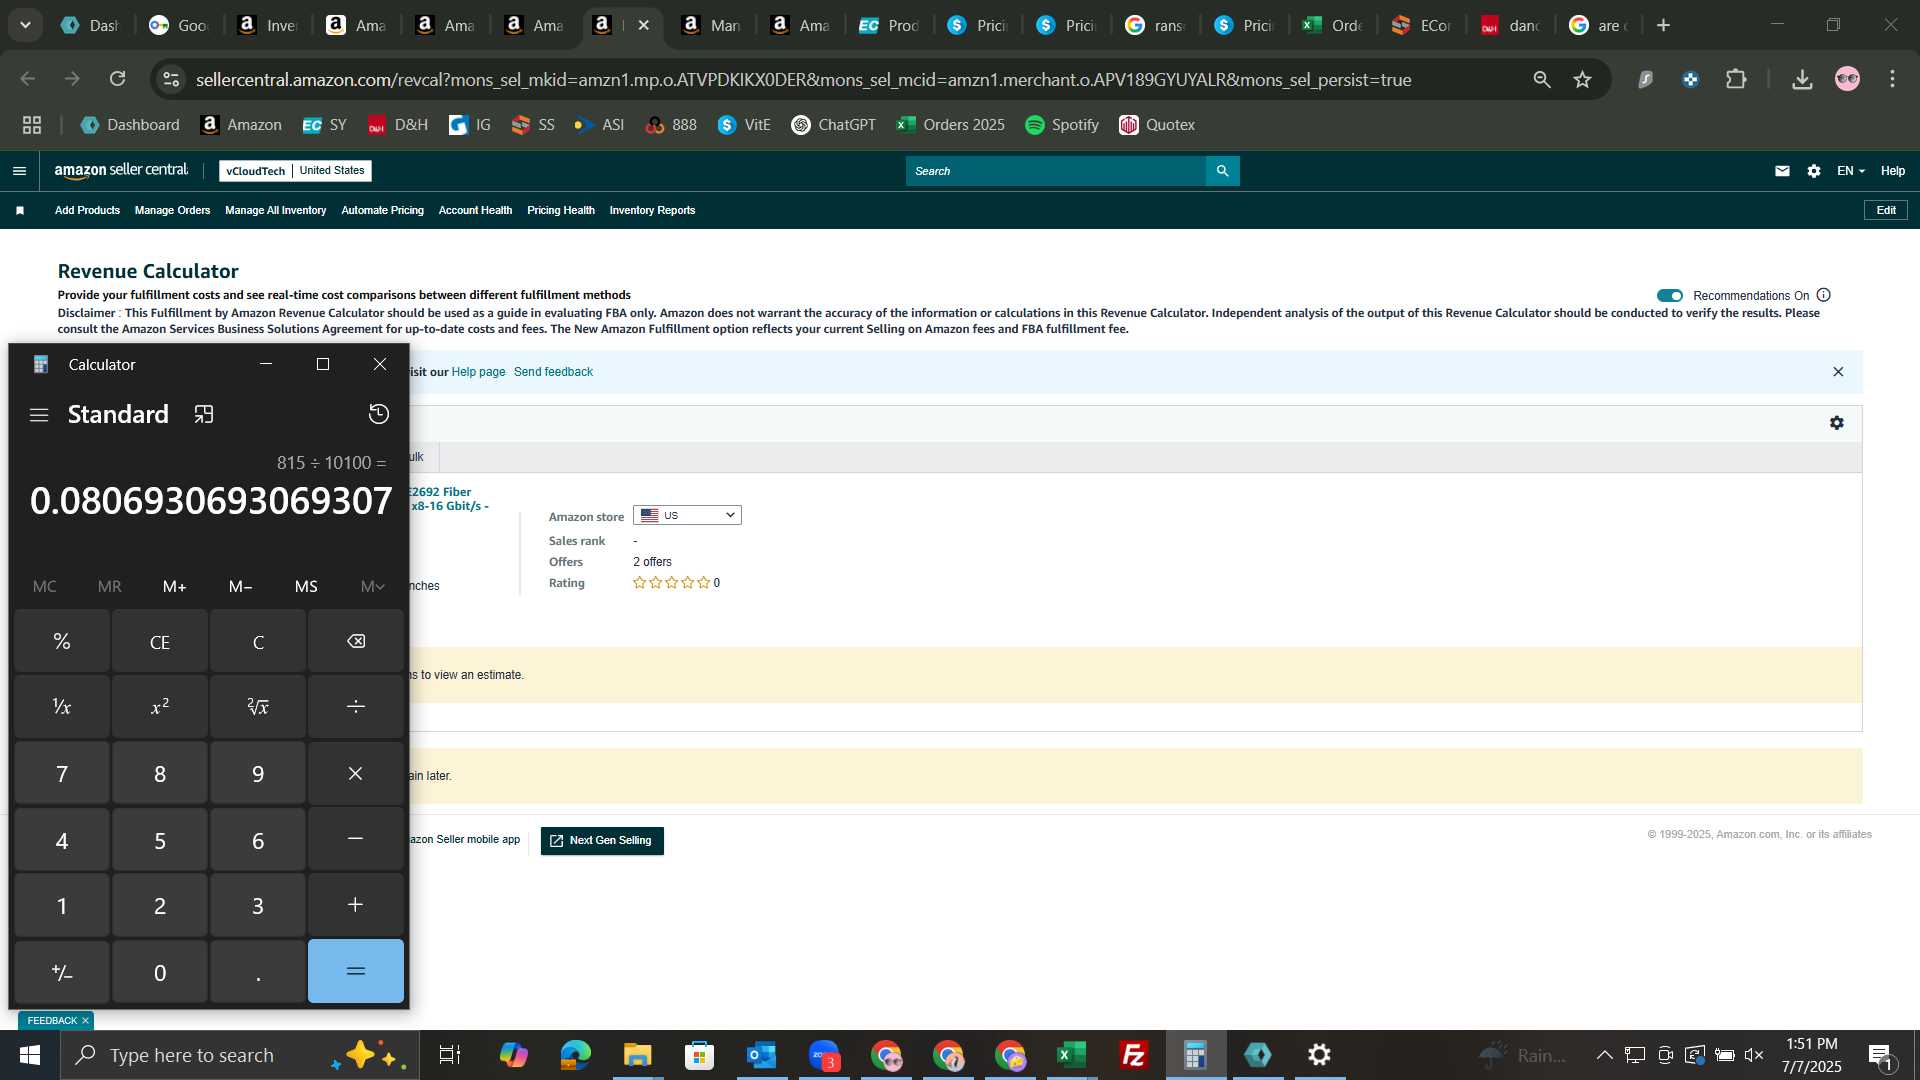Click the Chrome address bar URL
Image resolution: width=1920 pixels, height=1080 pixels.
tap(803, 79)
